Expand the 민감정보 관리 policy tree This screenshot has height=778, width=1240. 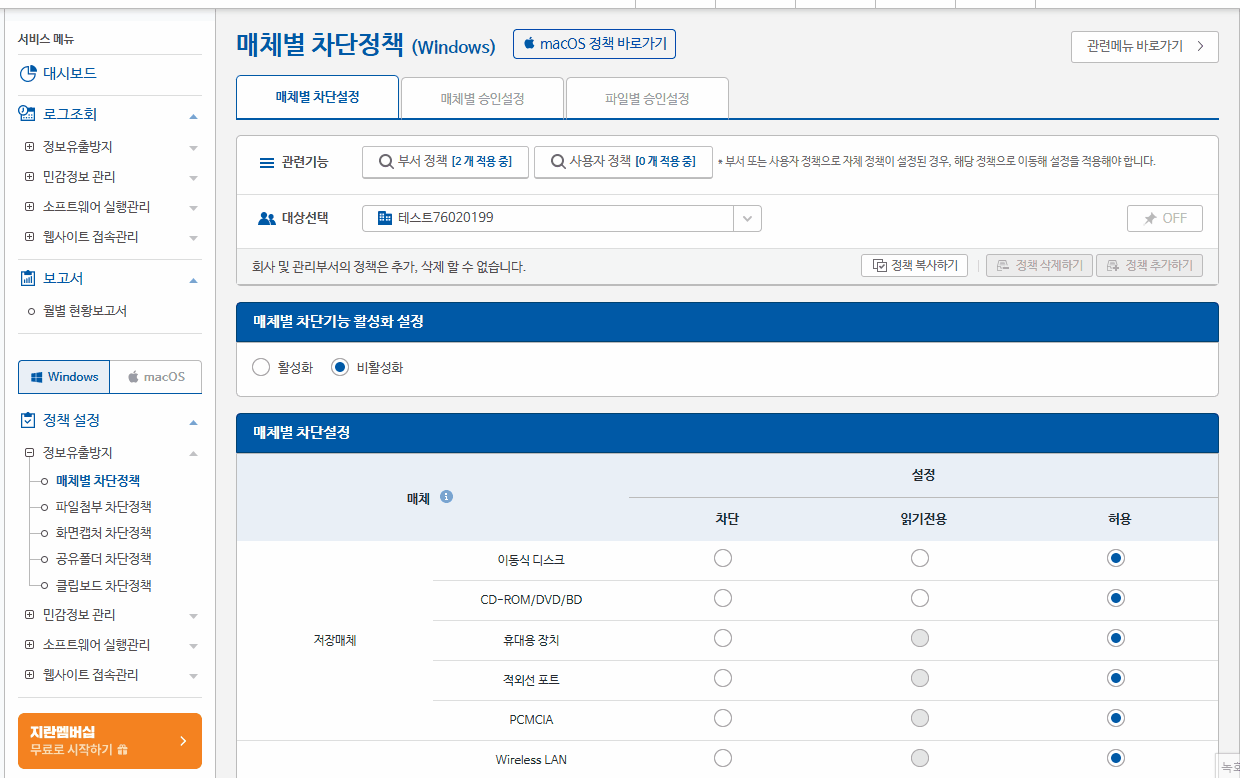click(x=29, y=615)
